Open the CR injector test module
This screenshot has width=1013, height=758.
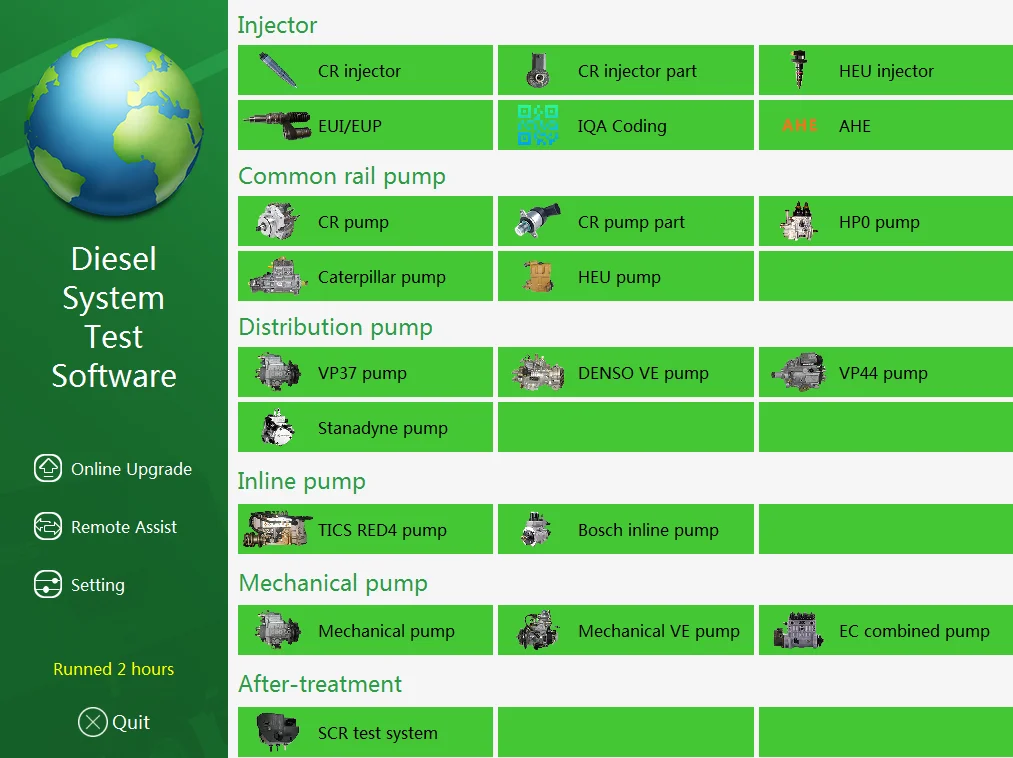click(366, 70)
